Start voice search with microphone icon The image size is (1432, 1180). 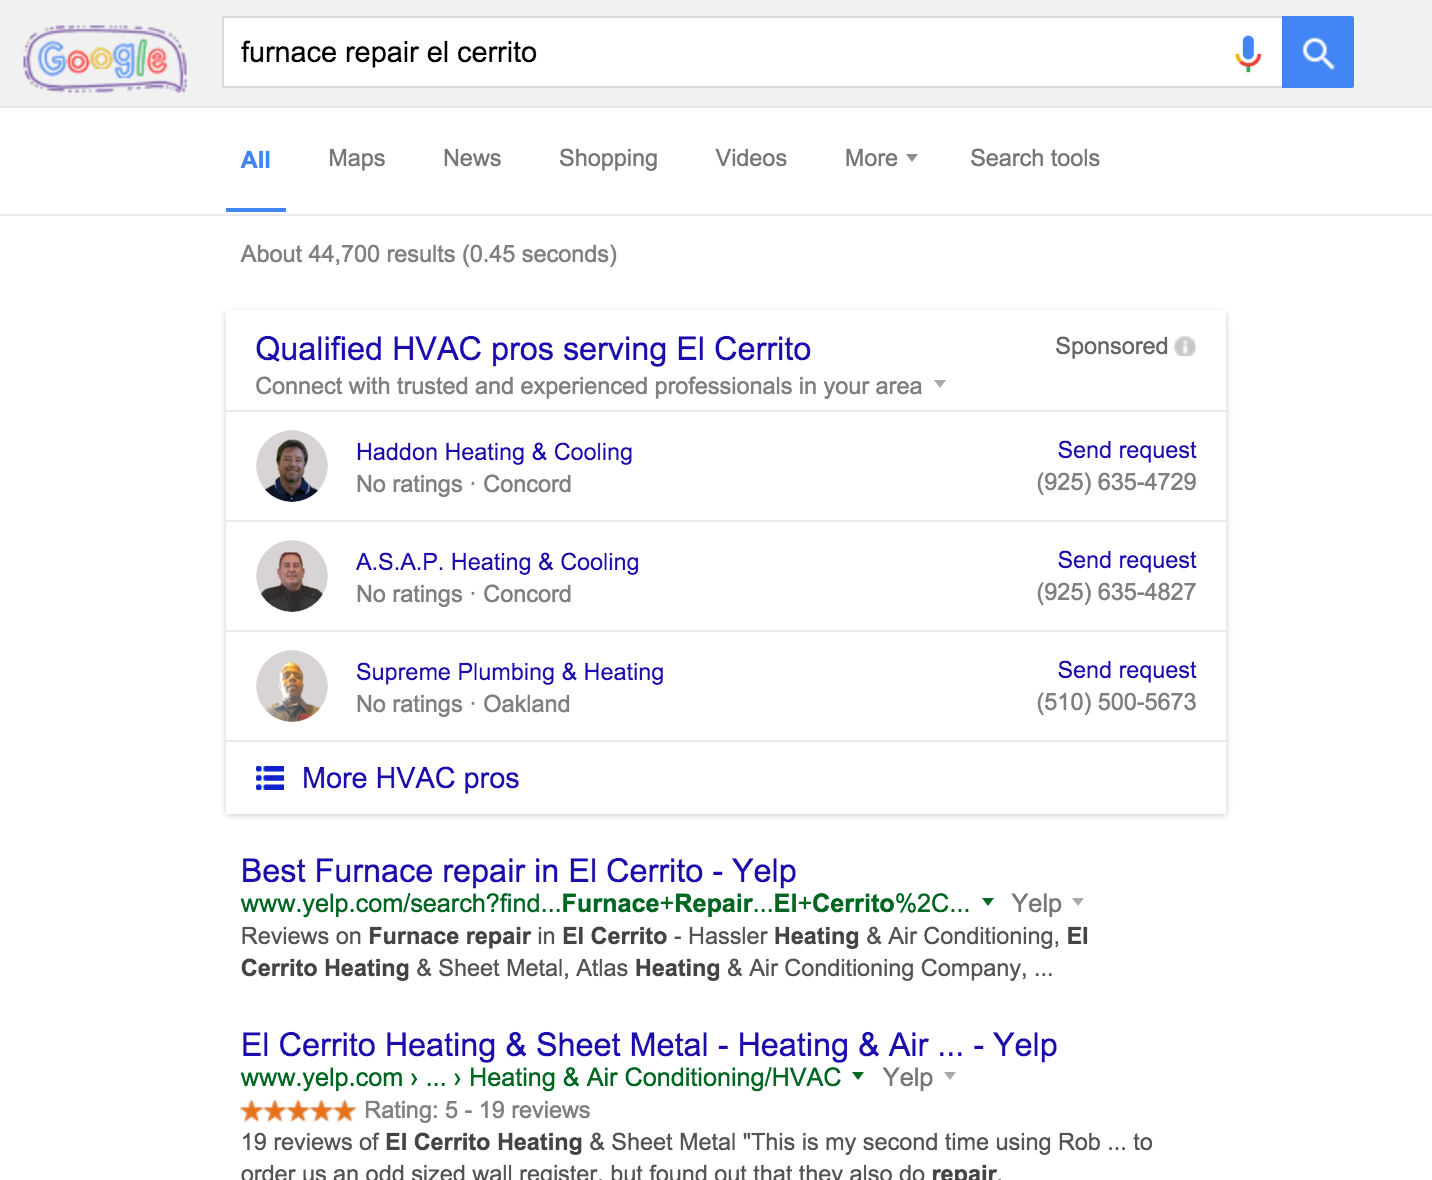(1247, 53)
